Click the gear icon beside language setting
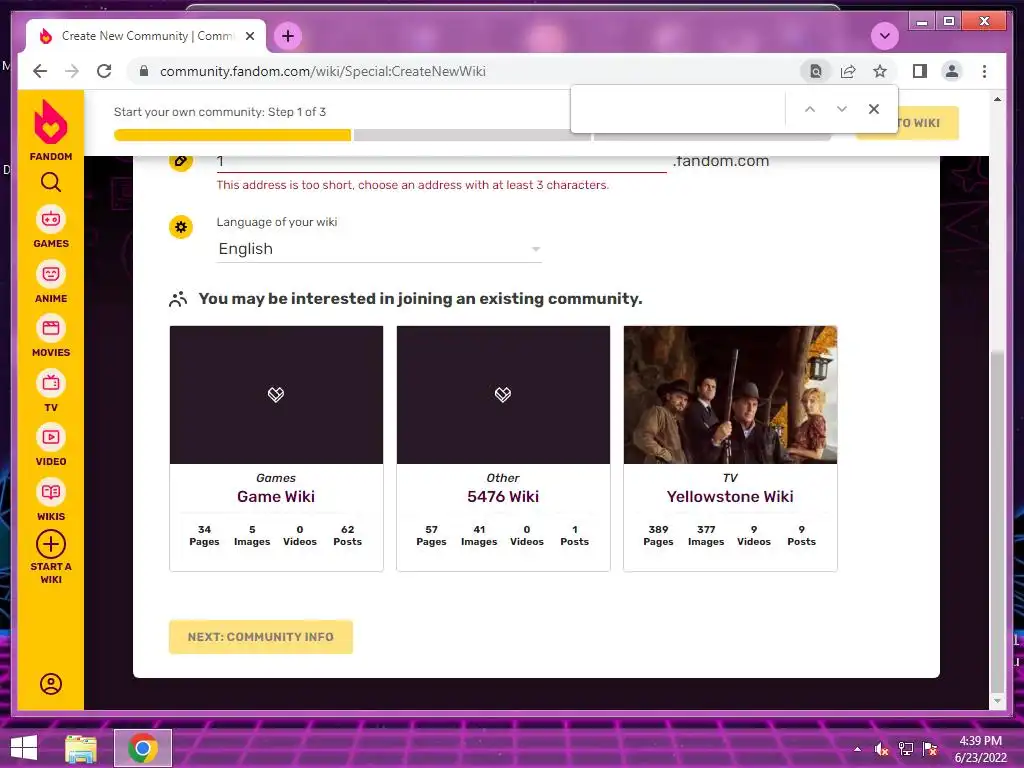The image size is (1024, 768). (181, 227)
